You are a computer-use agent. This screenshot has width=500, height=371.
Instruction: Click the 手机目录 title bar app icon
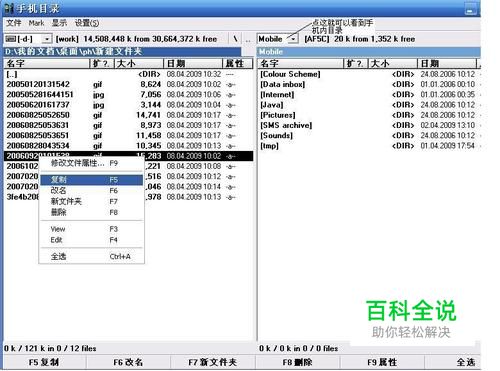(9, 9)
